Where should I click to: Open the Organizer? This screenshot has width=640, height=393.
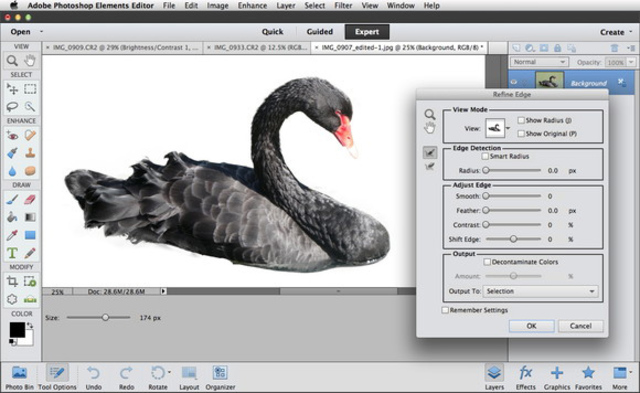220,378
